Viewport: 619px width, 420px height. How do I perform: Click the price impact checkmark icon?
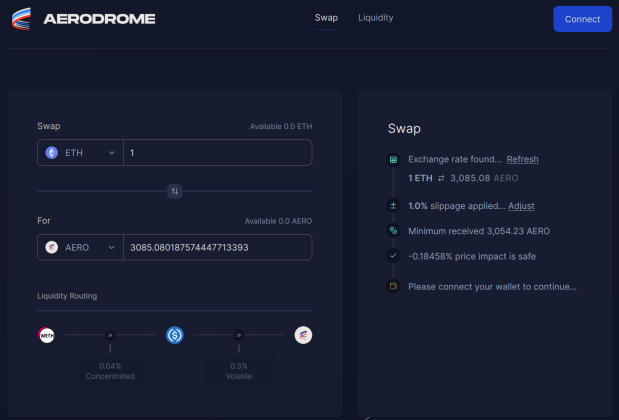point(393,256)
